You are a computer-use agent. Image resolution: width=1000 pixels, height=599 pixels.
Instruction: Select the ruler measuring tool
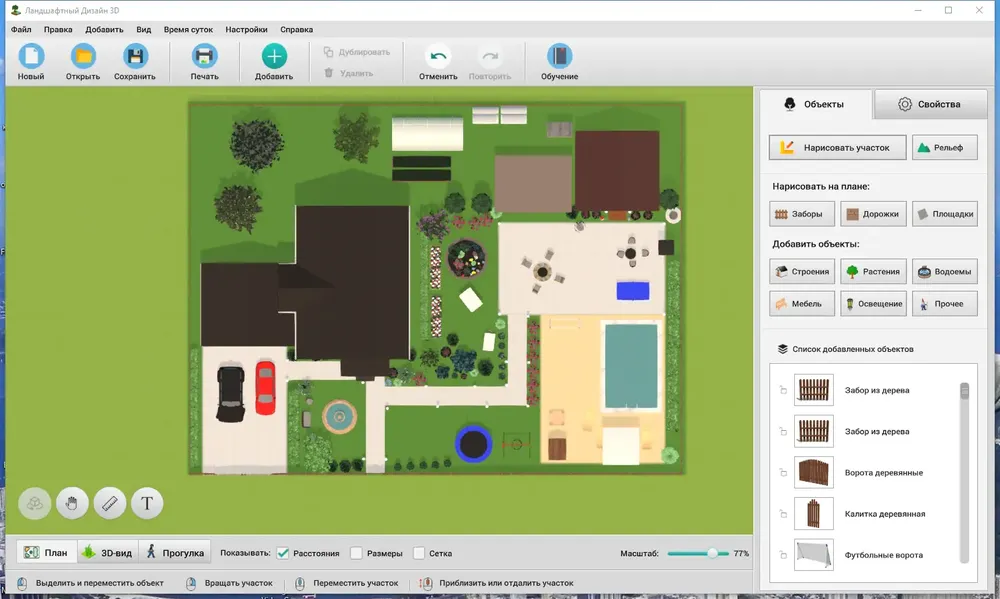tap(110, 503)
